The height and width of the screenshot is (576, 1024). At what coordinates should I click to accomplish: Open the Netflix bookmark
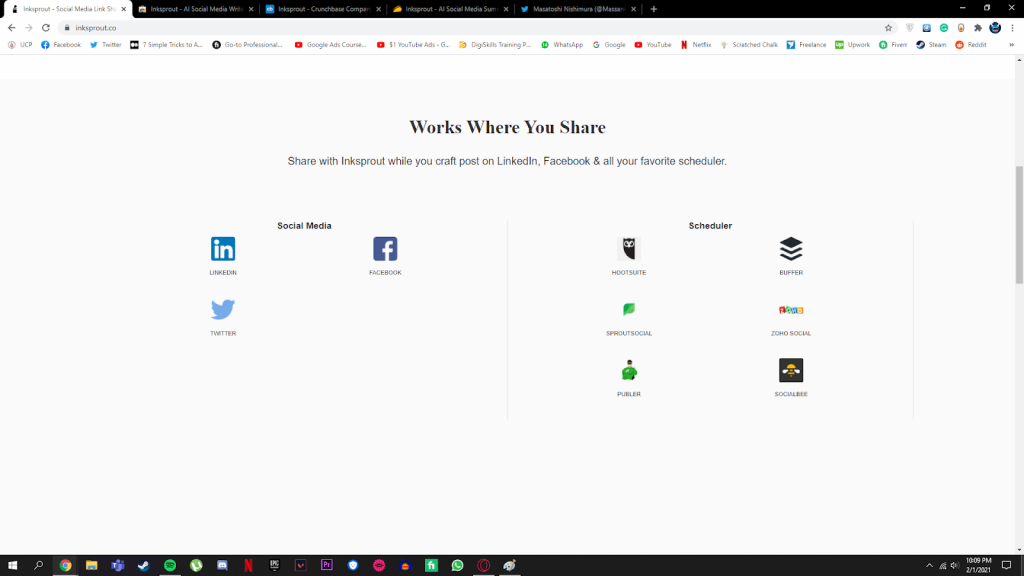(x=696, y=45)
